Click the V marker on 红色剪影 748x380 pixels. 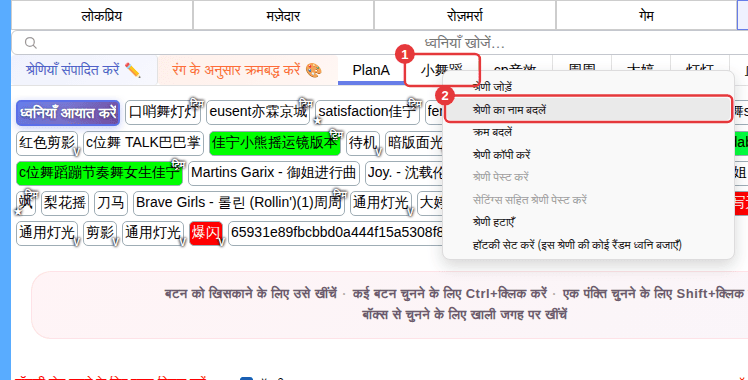coord(75,151)
